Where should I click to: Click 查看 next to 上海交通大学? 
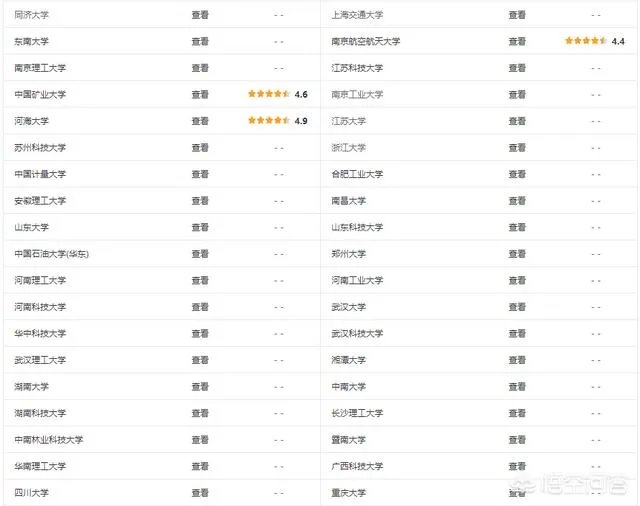pos(517,15)
